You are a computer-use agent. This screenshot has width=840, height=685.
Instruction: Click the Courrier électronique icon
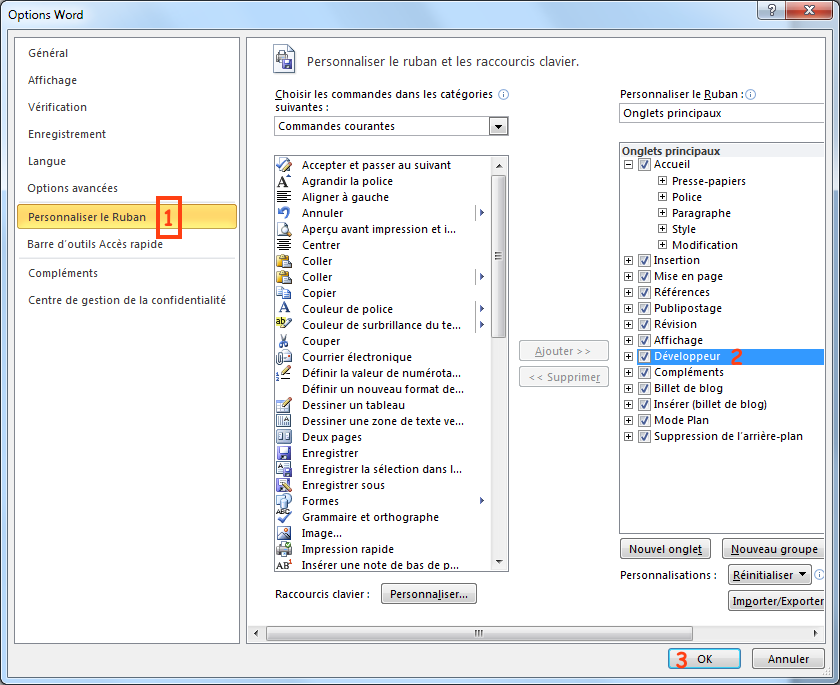tap(284, 357)
